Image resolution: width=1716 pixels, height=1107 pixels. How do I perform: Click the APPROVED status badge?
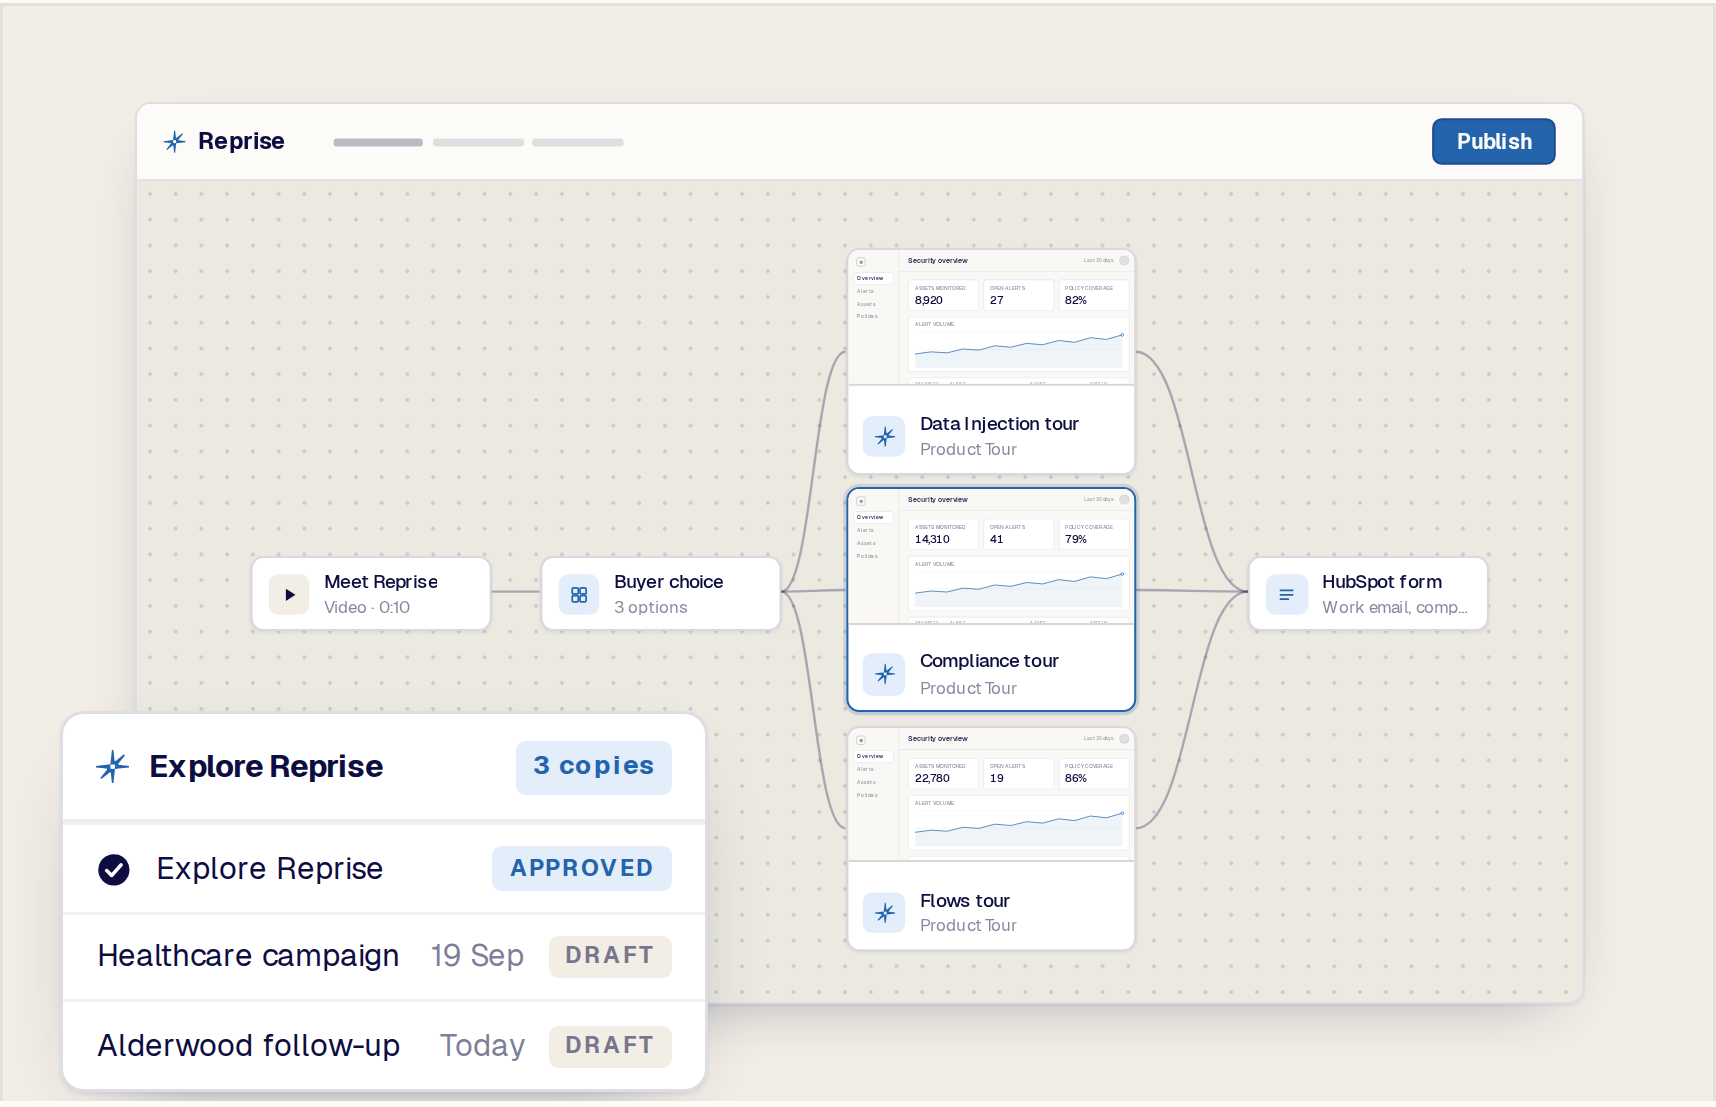[x=582, y=868]
